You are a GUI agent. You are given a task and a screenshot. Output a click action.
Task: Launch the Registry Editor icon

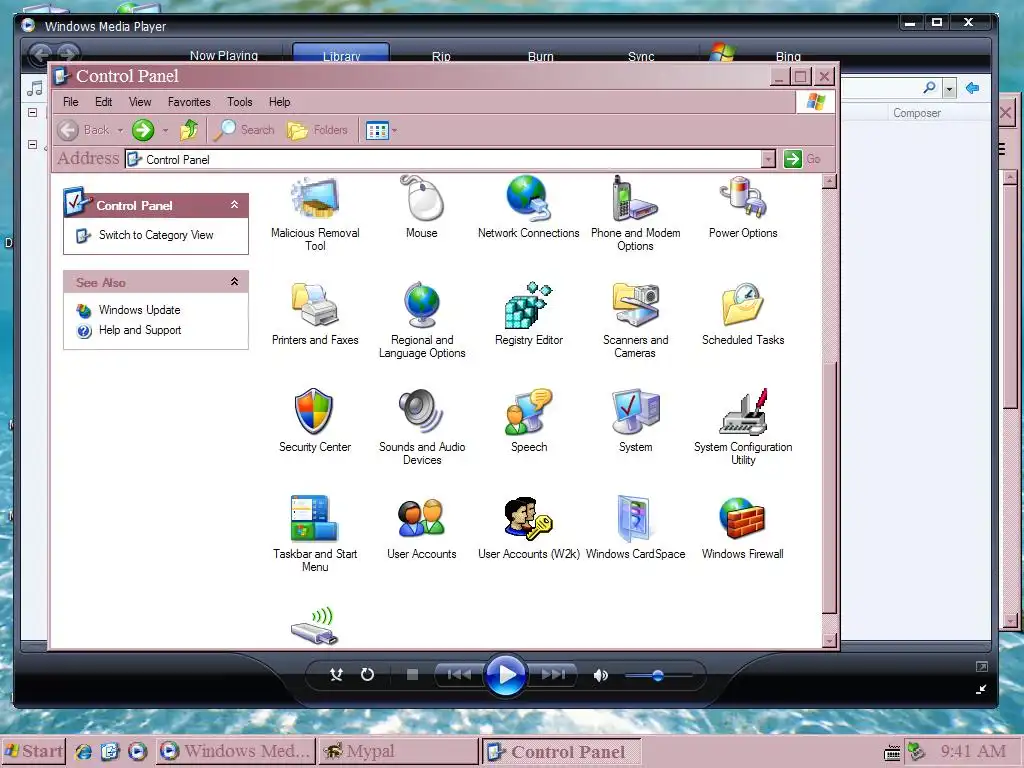click(x=528, y=314)
